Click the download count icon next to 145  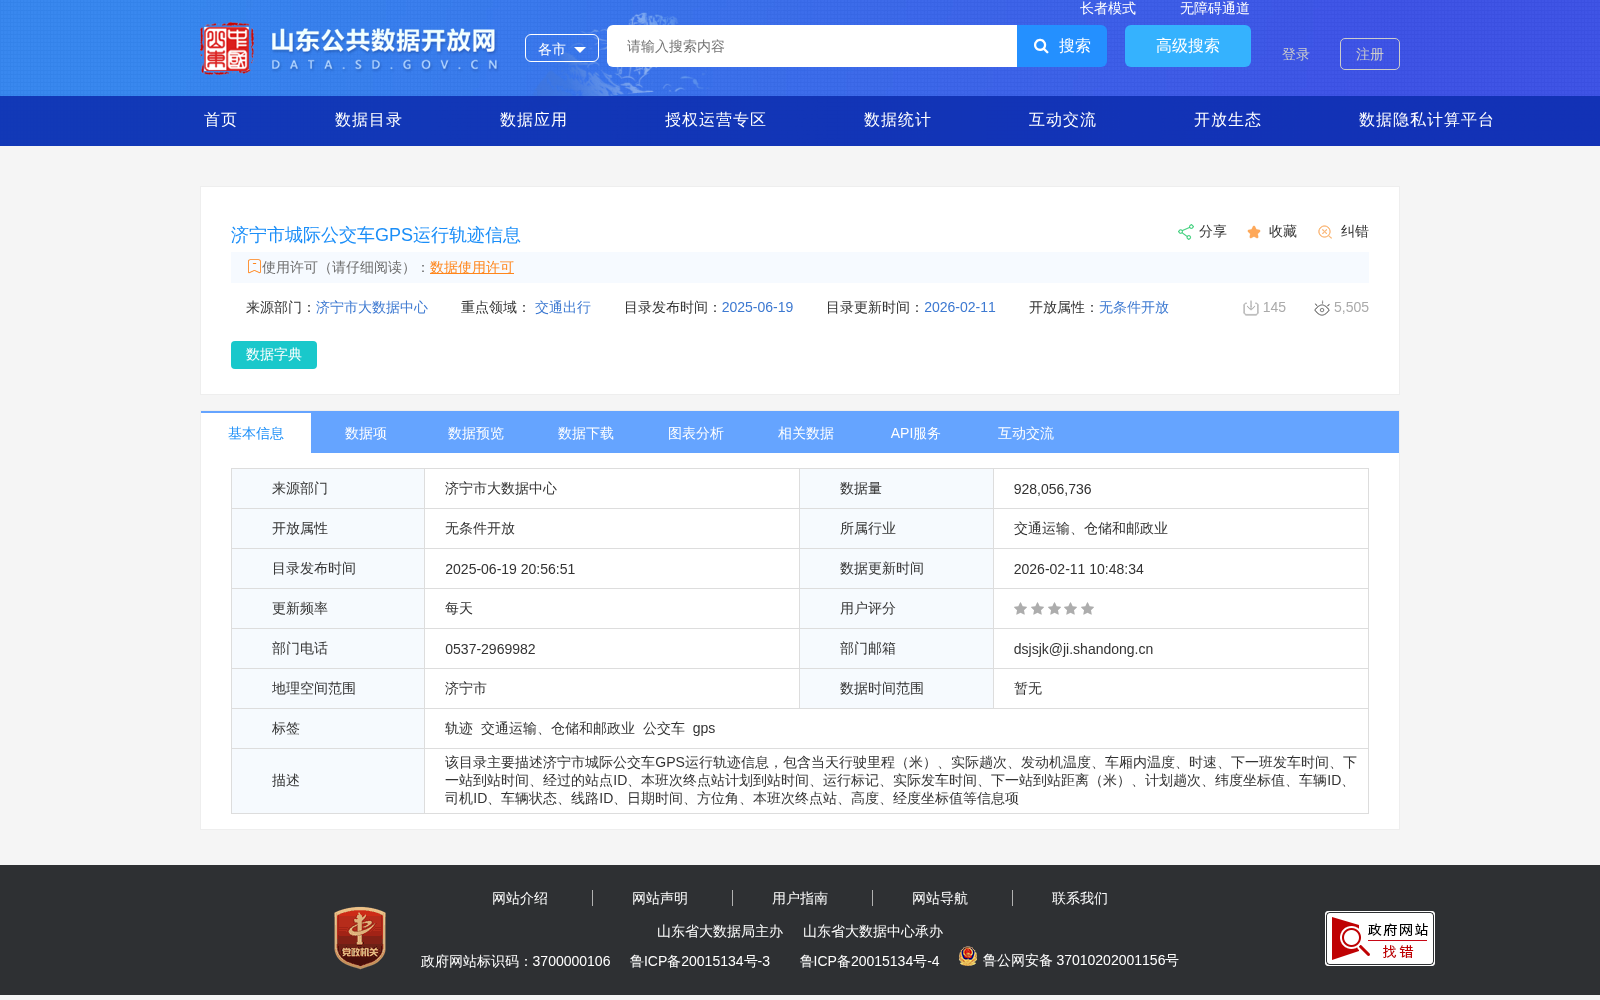point(1250,308)
